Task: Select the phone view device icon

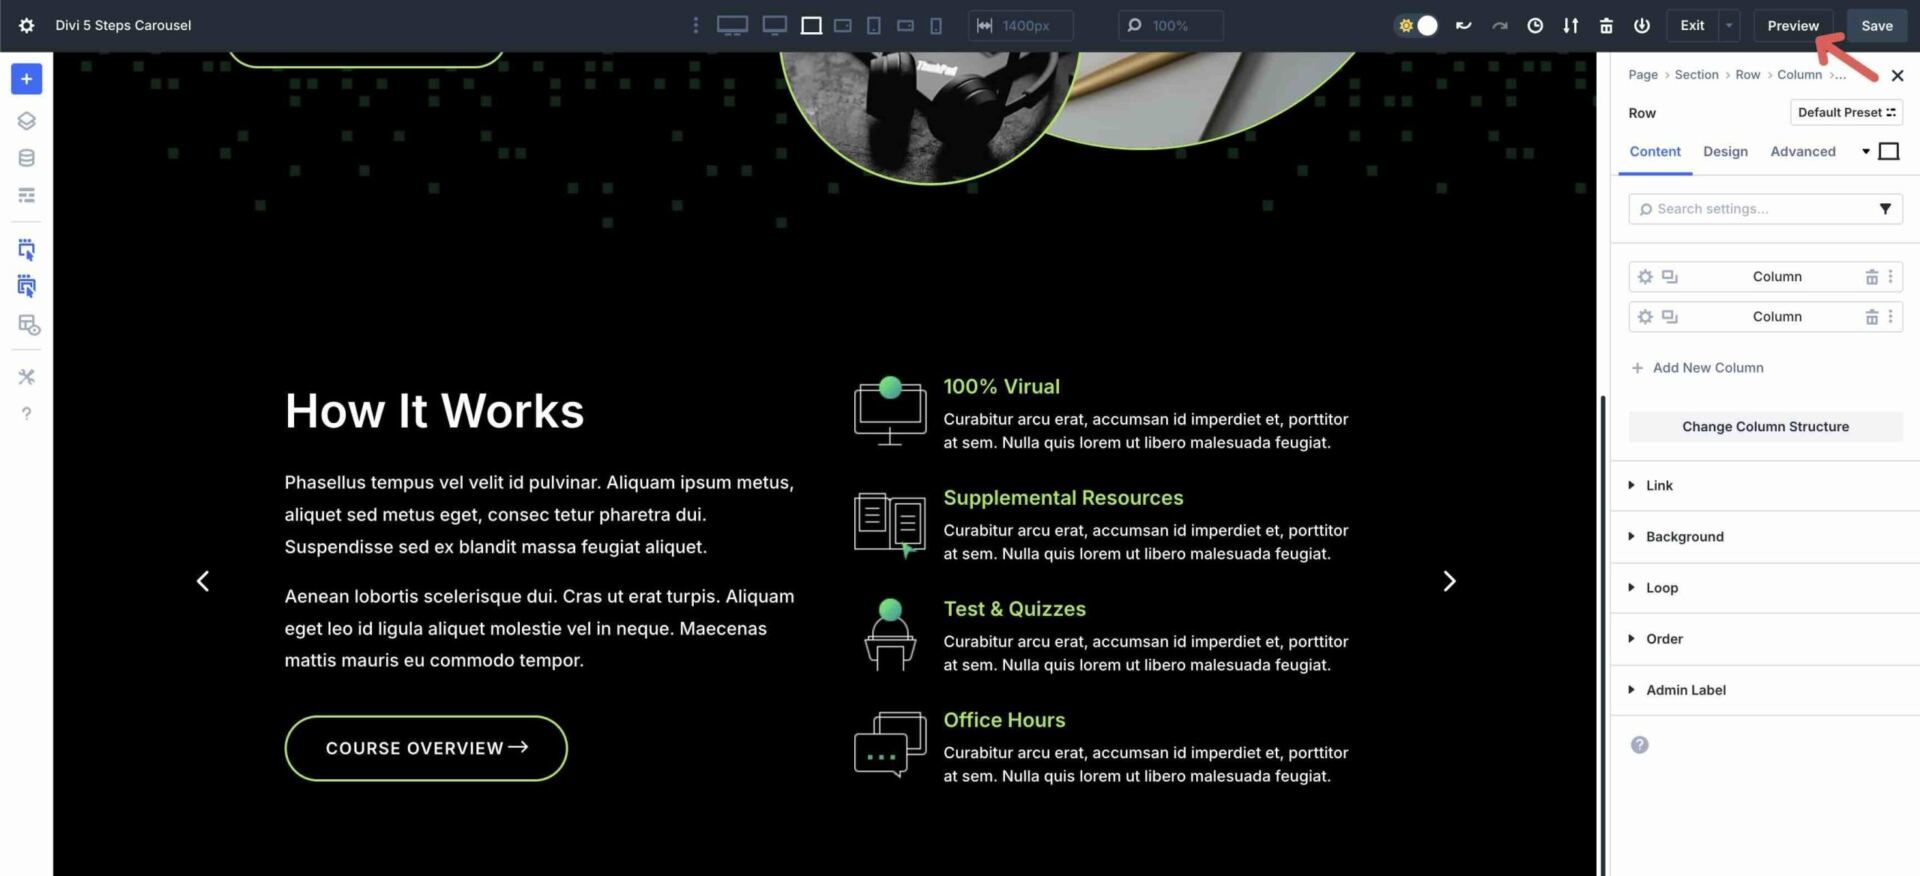Action: click(936, 26)
